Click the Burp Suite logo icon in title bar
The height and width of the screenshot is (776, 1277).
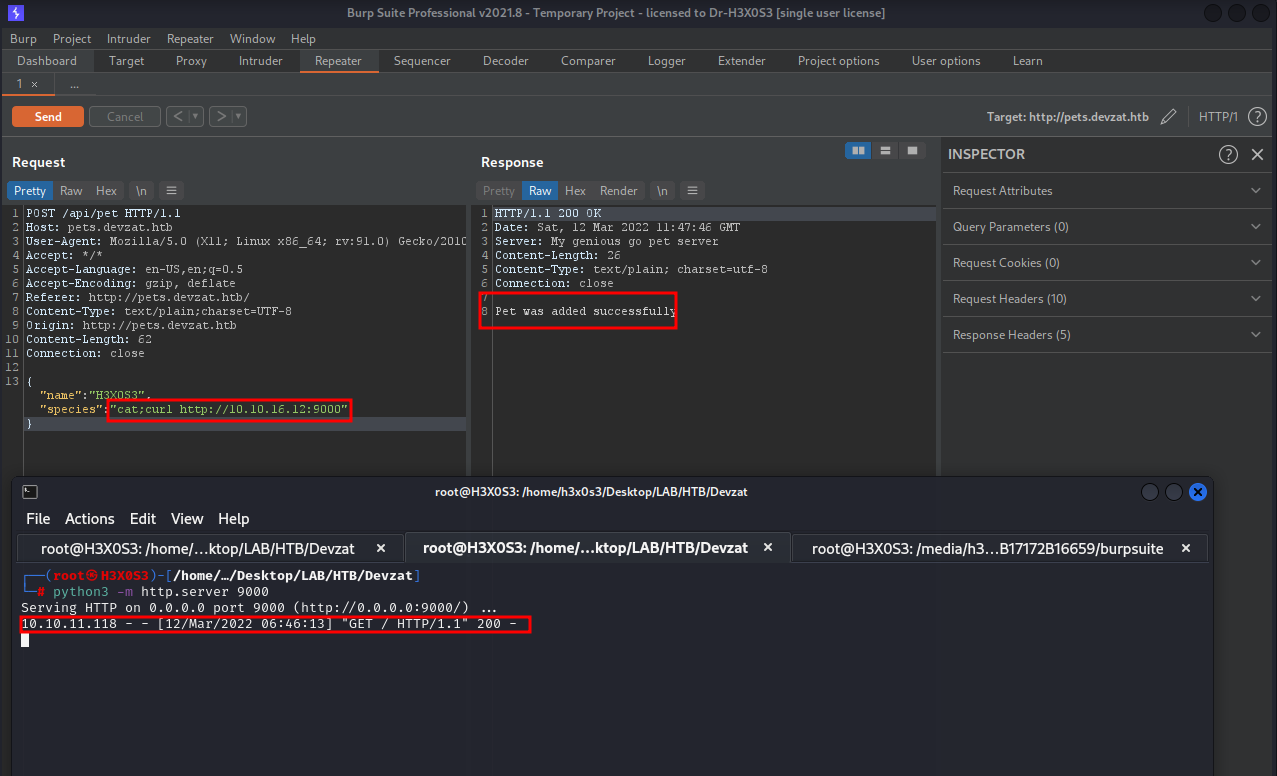16,13
